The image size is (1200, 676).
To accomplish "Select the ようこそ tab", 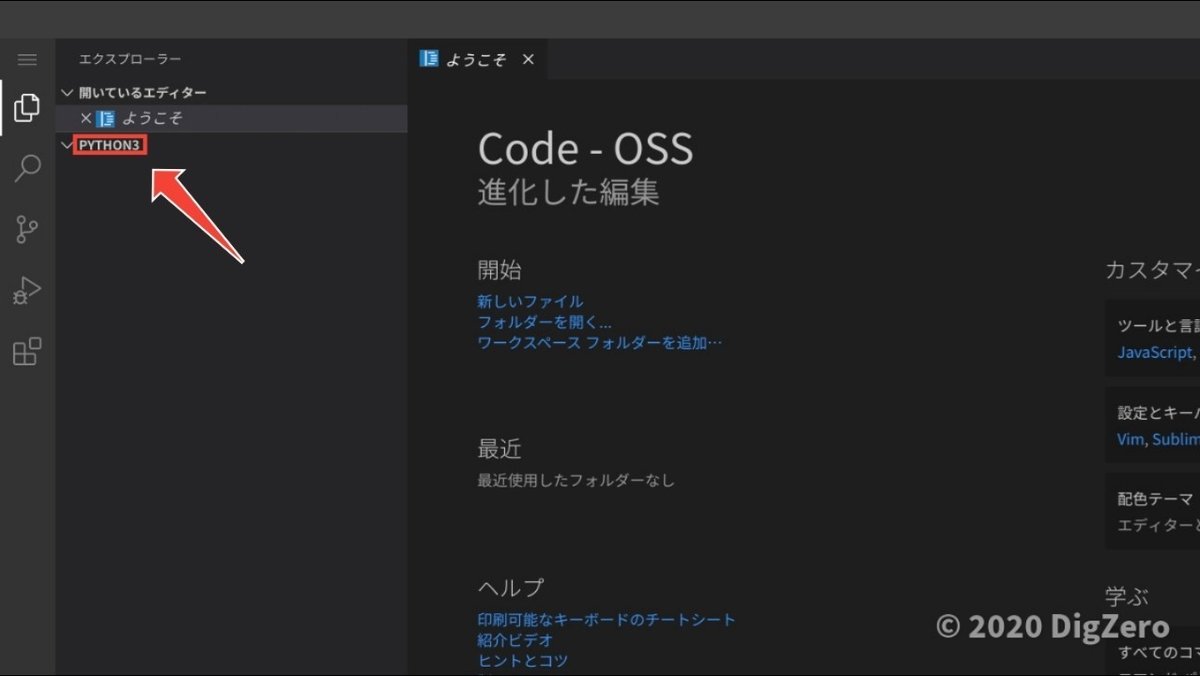I will (477, 60).
